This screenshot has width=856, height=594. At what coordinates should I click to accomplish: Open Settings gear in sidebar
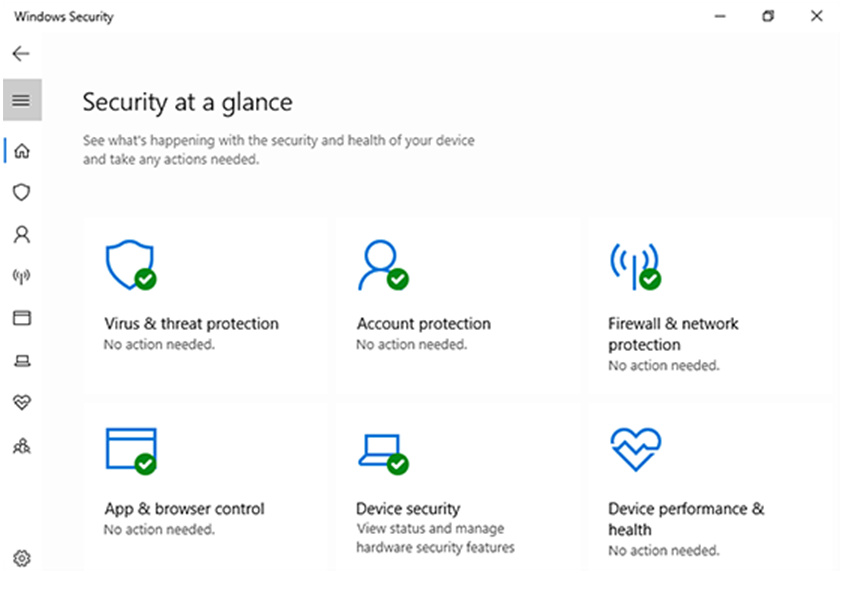(x=22, y=558)
